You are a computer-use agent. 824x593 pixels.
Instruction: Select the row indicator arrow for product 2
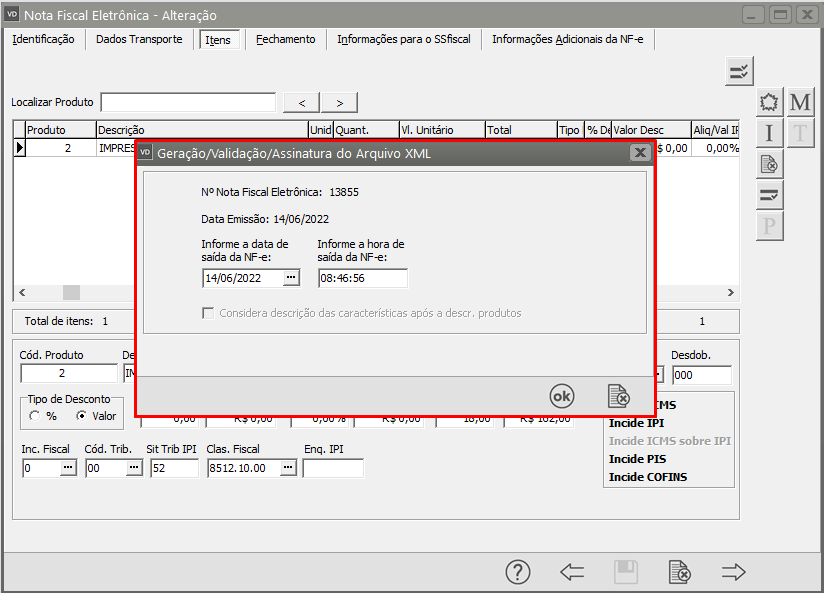19,148
